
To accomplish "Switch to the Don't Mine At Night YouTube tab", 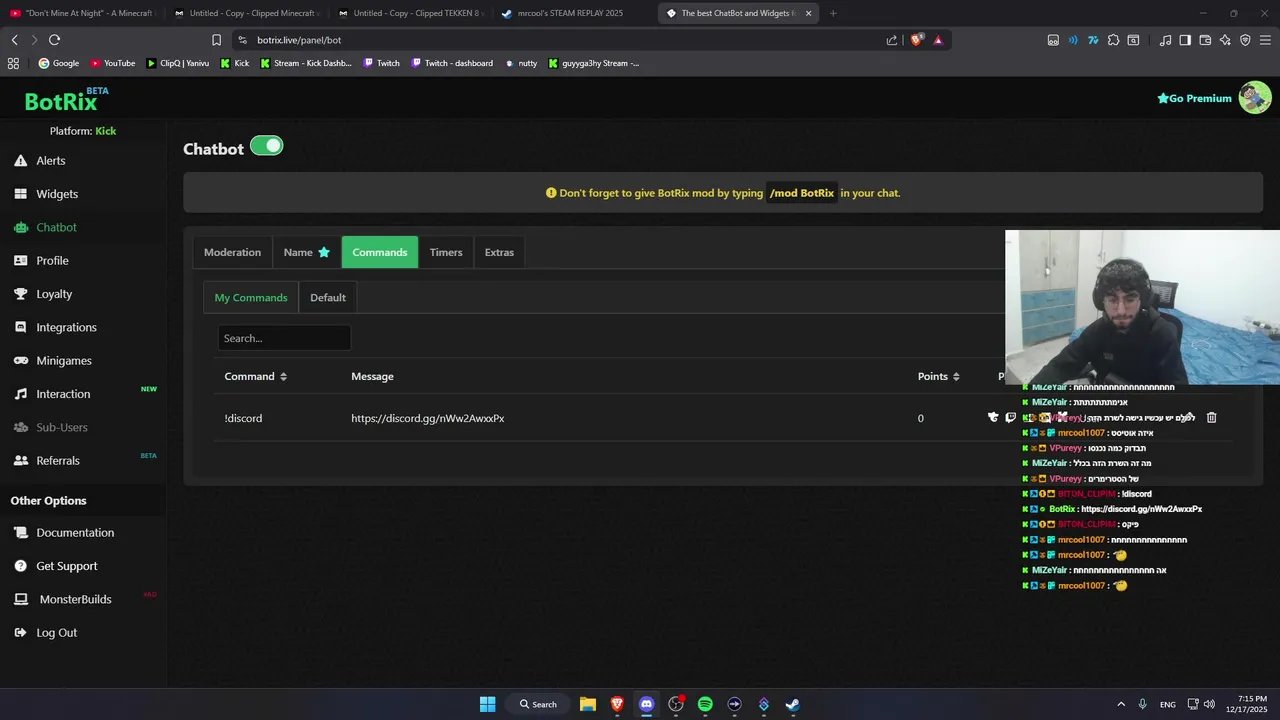I will [82, 13].
